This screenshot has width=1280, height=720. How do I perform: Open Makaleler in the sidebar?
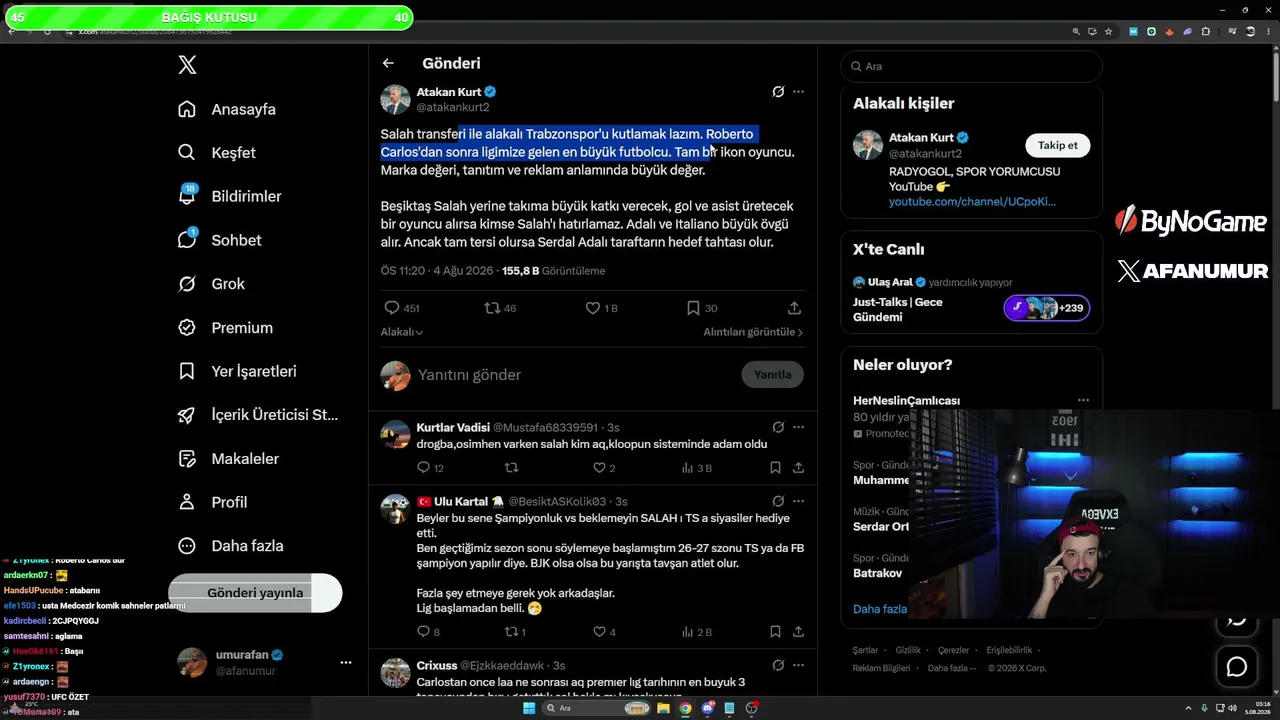tap(228, 459)
